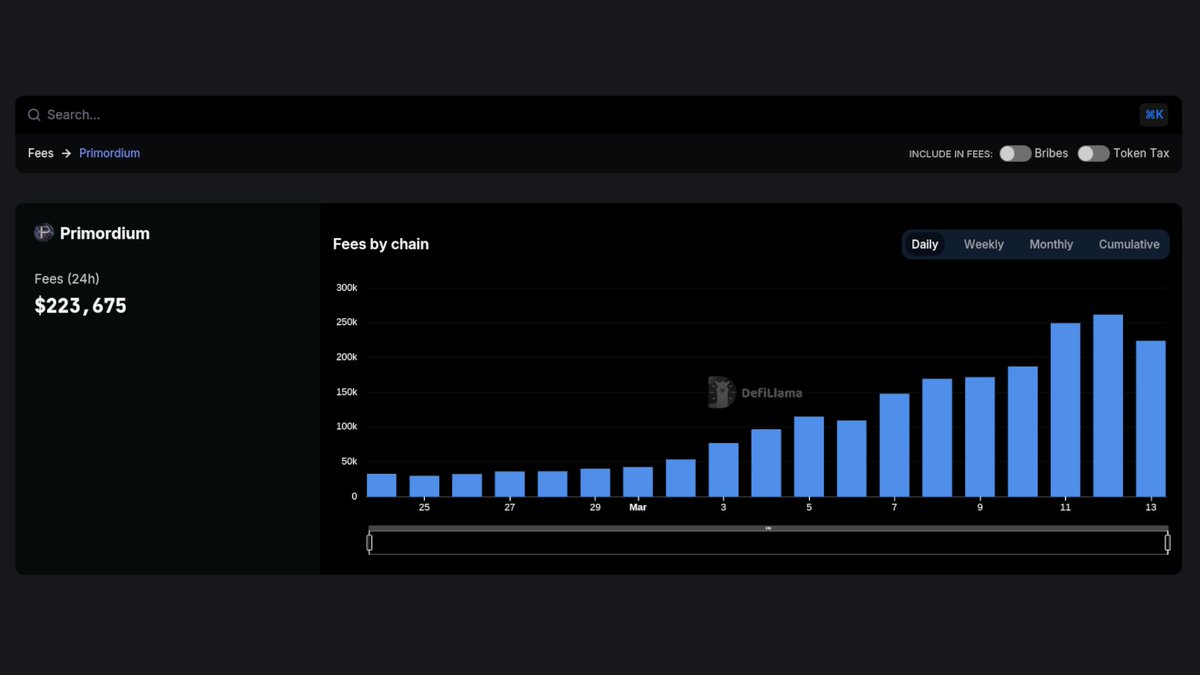
Task: Click the bar above the 25 label
Action: 424,486
